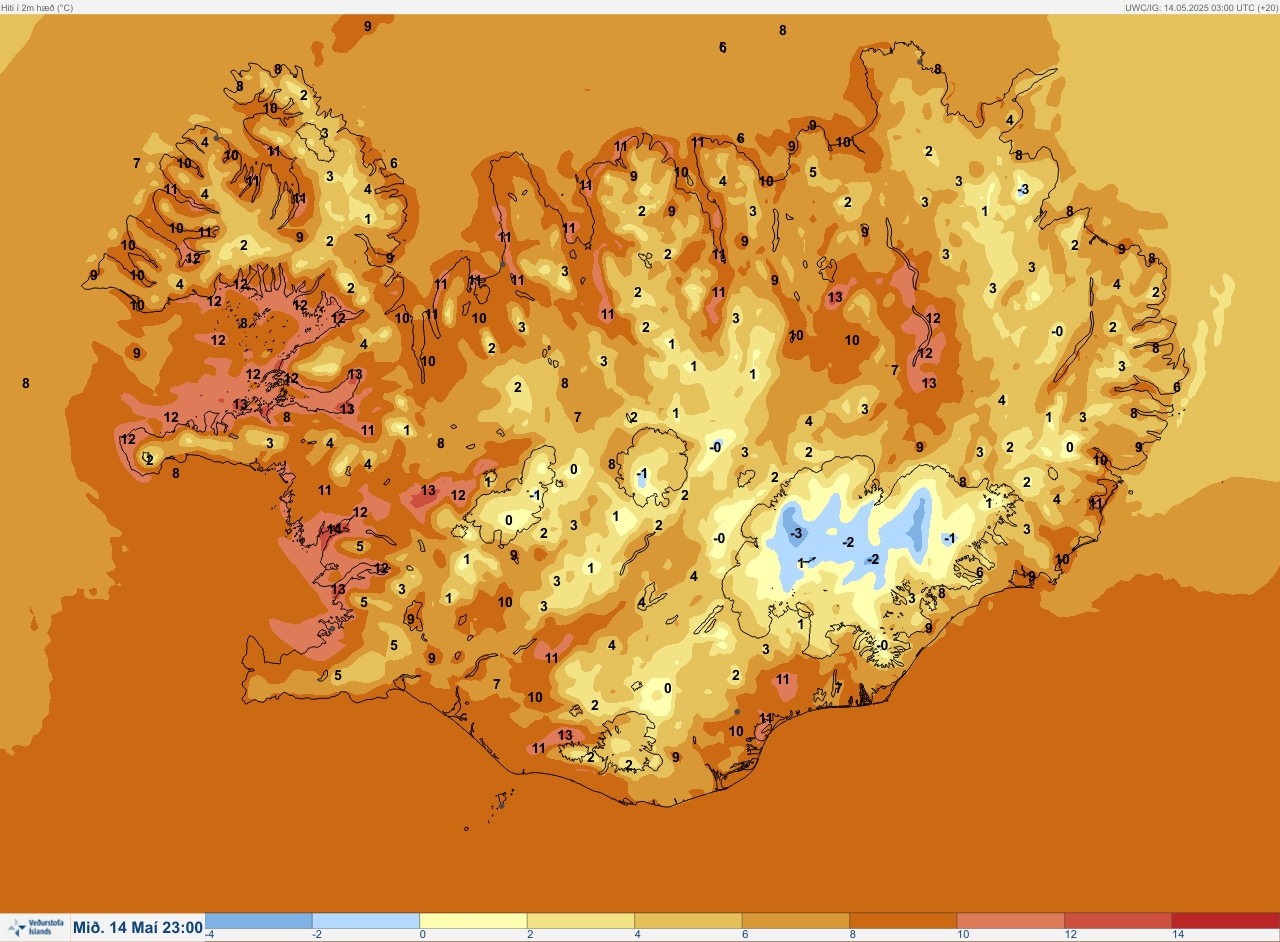The image size is (1280, 942).
Task: Click the 'UWC/IG: 14.05.2025 03:00 UTC (+20)' model run label
Action: point(1201,7)
